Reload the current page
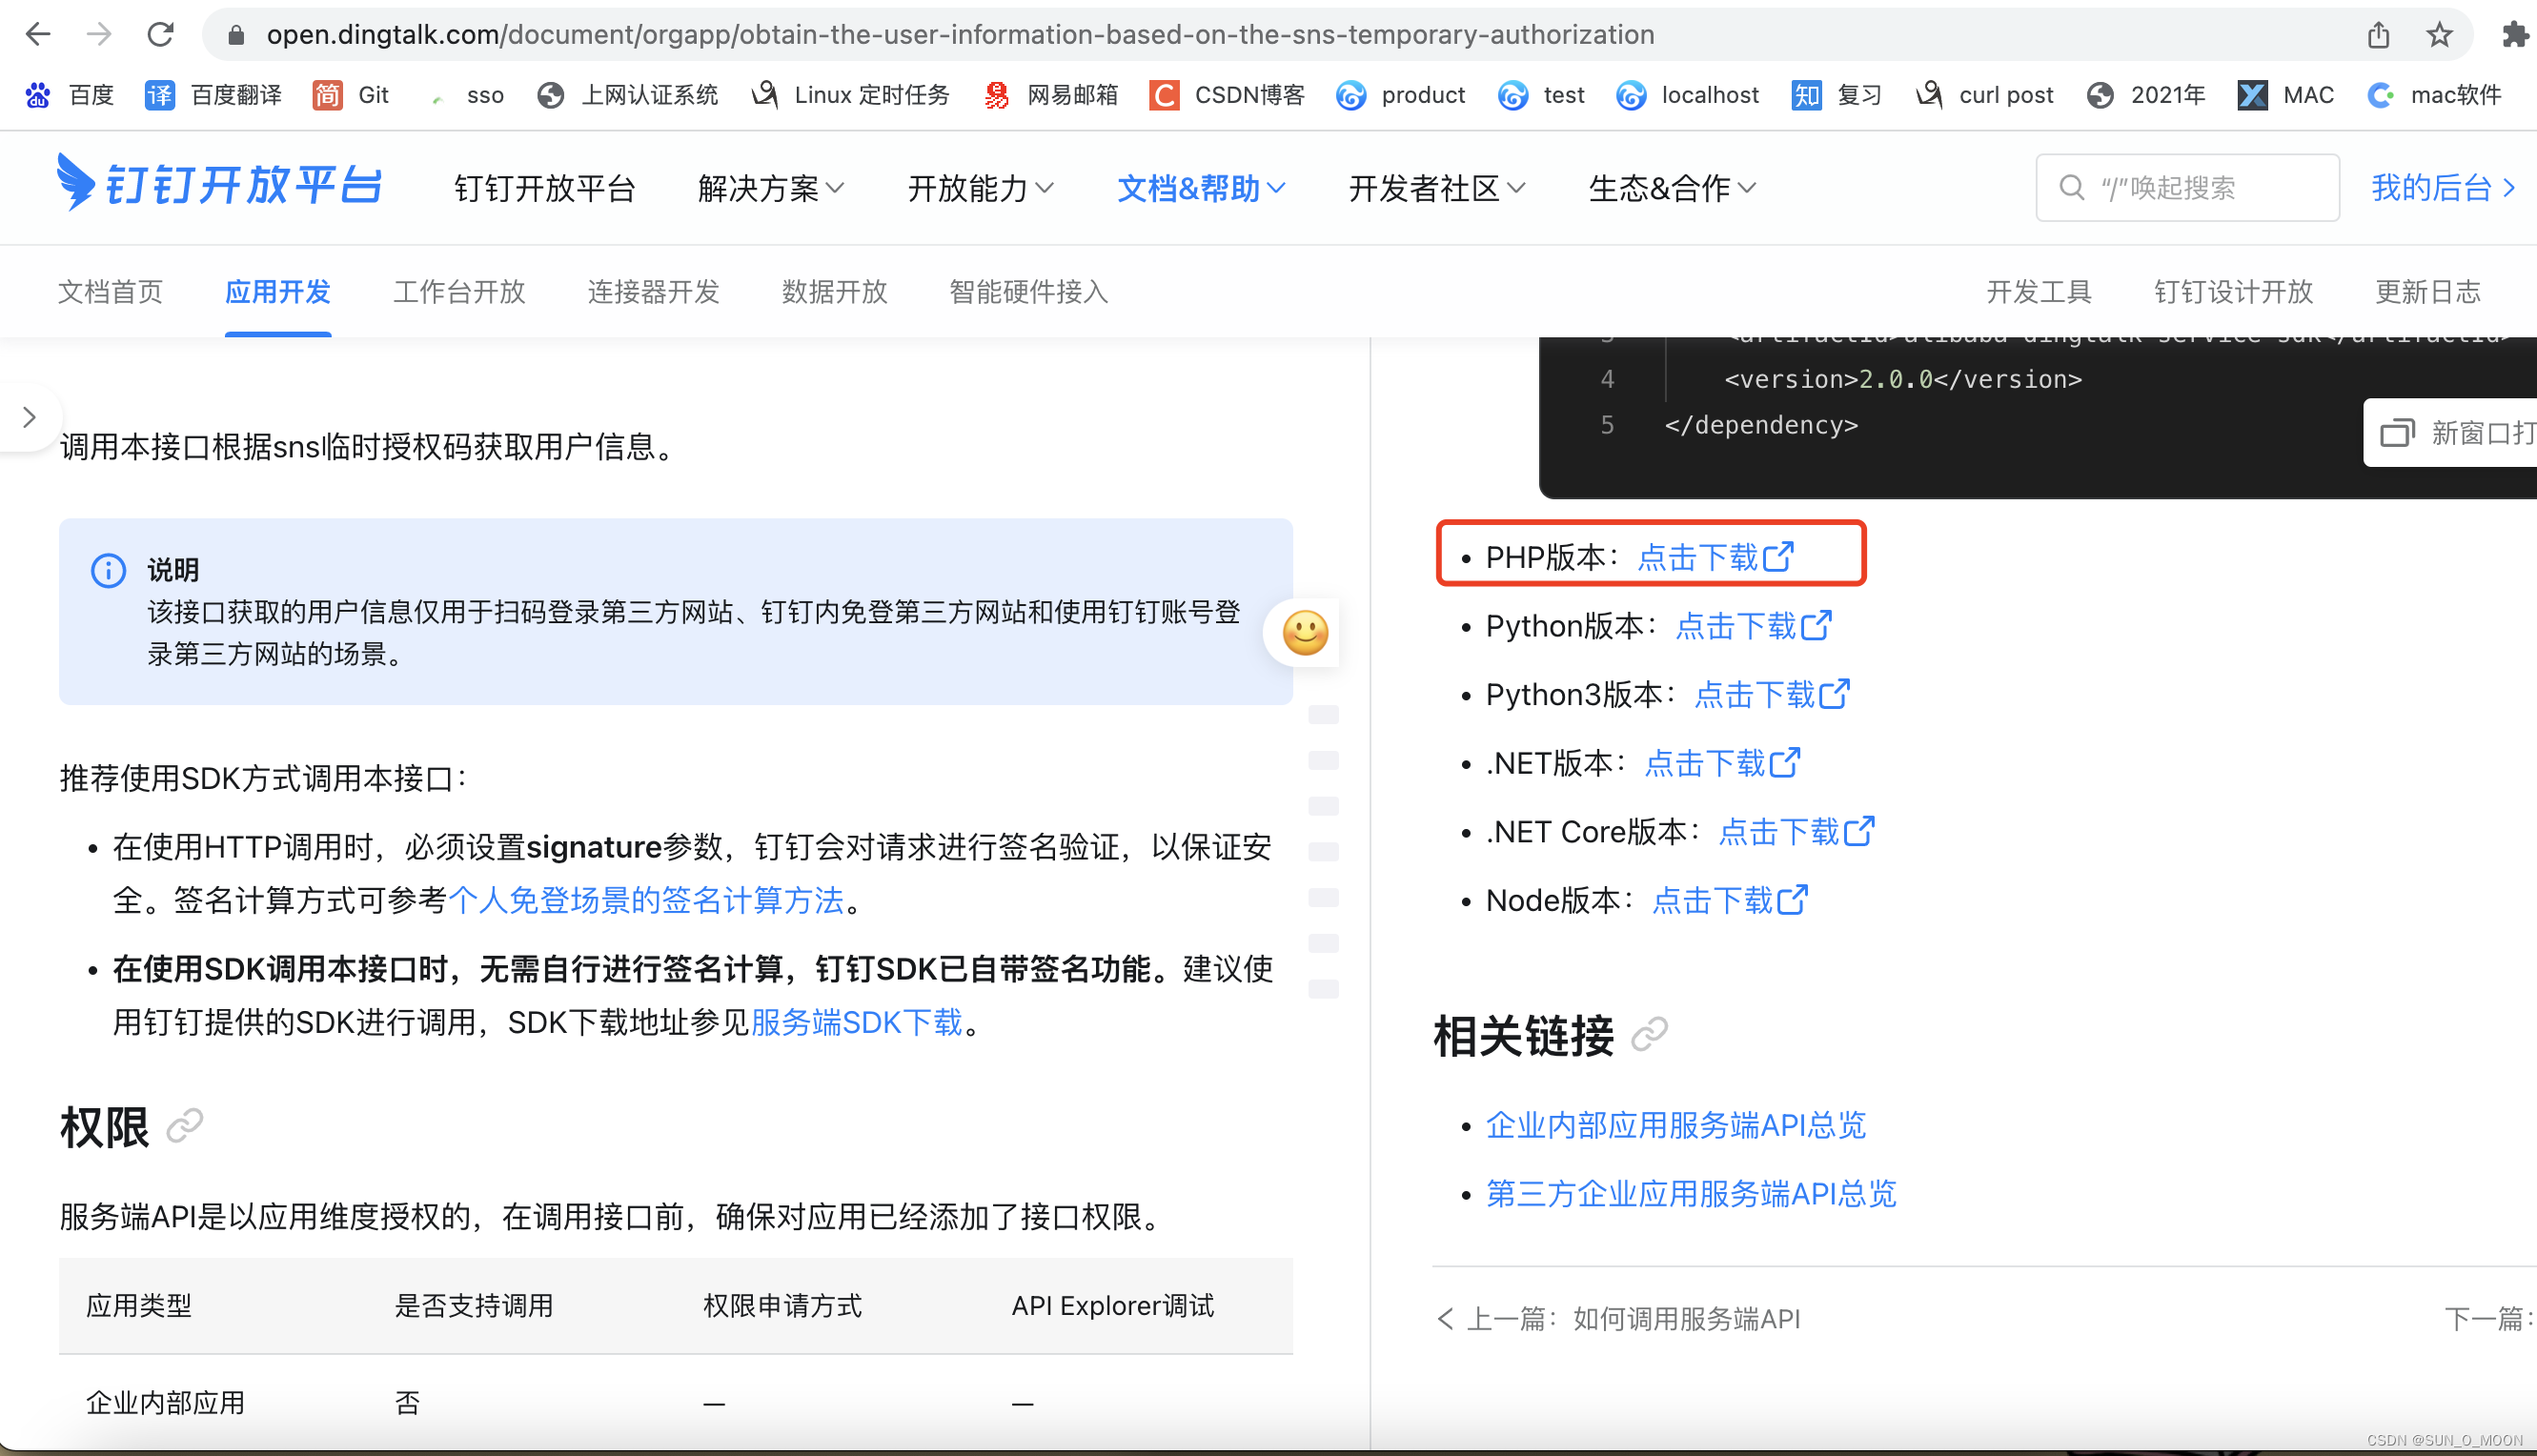 pyautogui.click(x=161, y=34)
